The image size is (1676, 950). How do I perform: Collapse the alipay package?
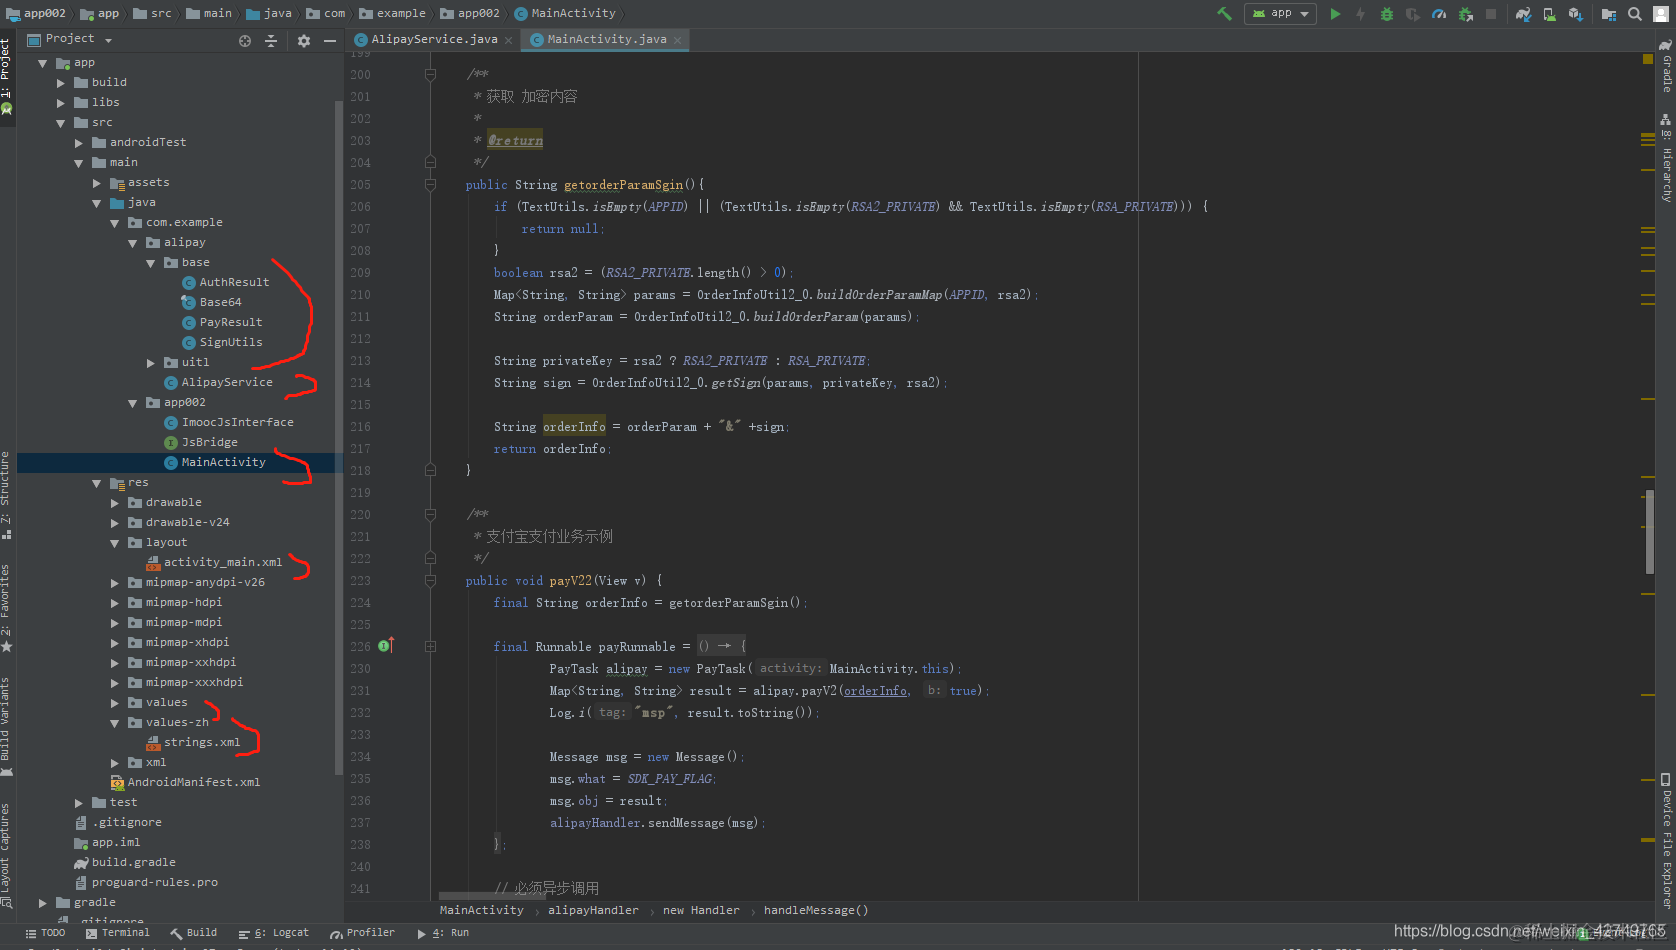(133, 243)
